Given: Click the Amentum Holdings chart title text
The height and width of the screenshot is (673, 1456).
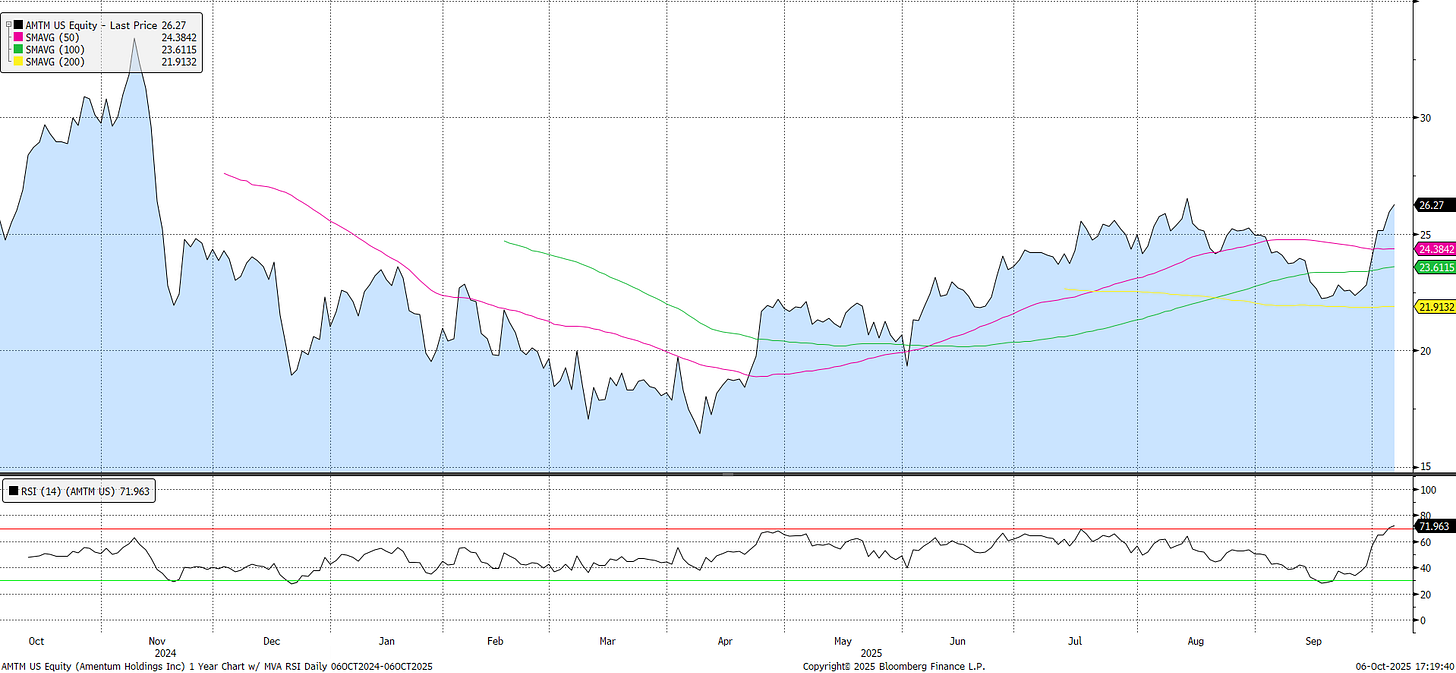Looking at the screenshot, I should click(218, 665).
